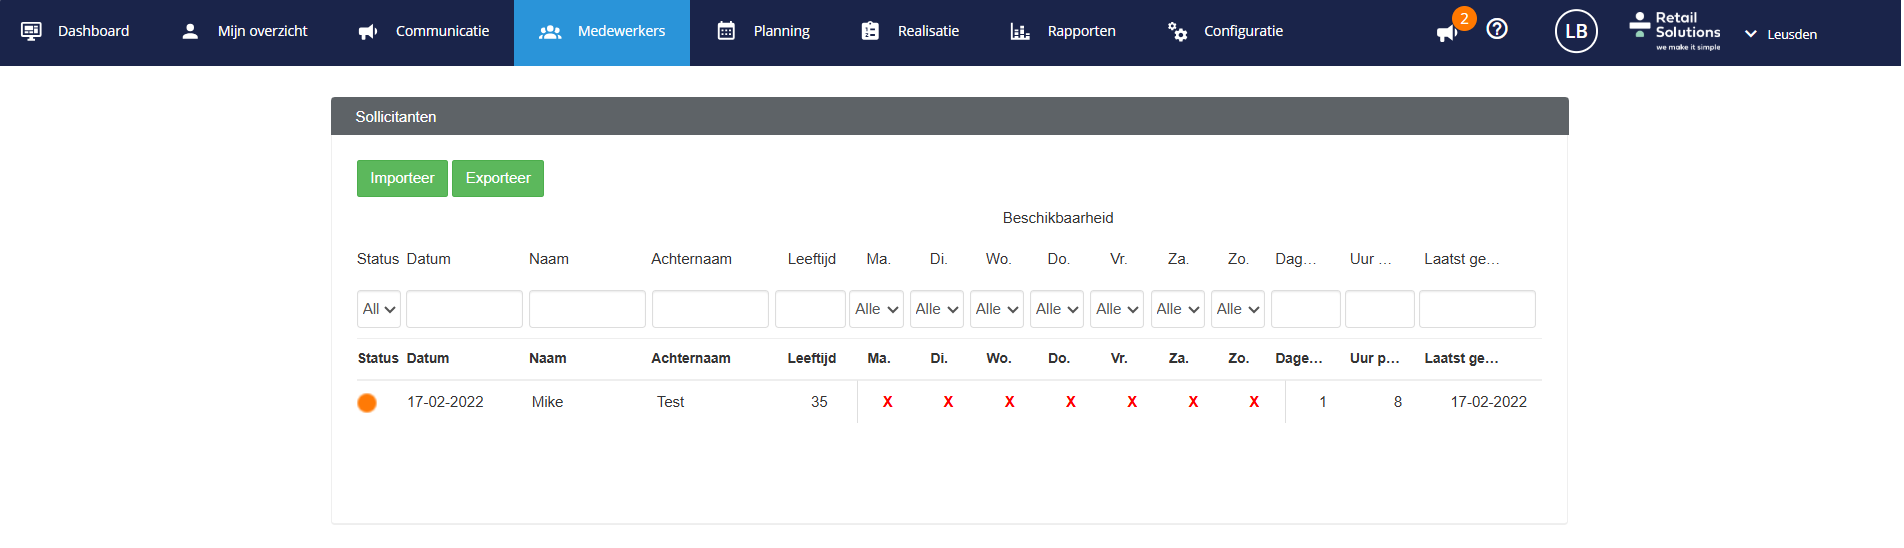The image size is (1904, 548).
Task: Click the Planning calendar icon
Action: (727, 31)
